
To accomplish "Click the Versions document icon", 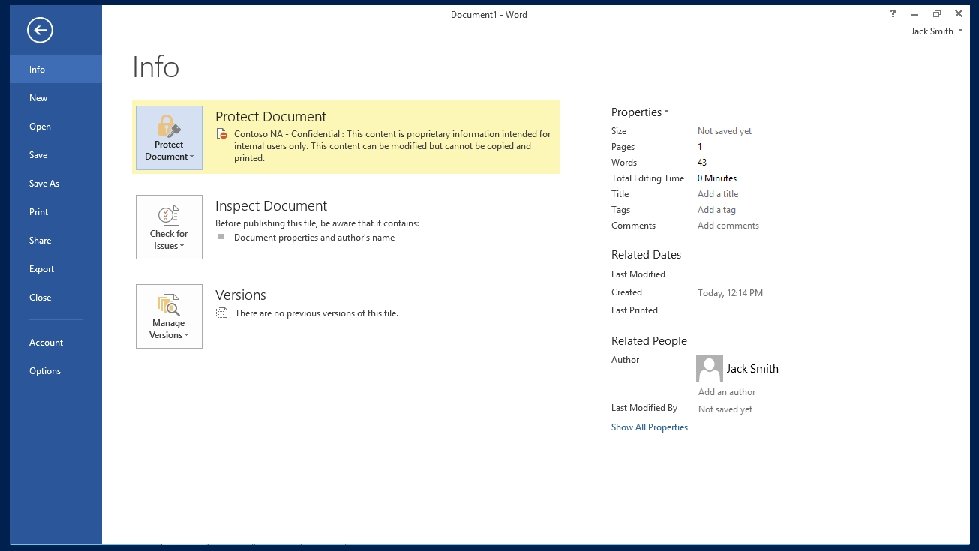I will (222, 313).
